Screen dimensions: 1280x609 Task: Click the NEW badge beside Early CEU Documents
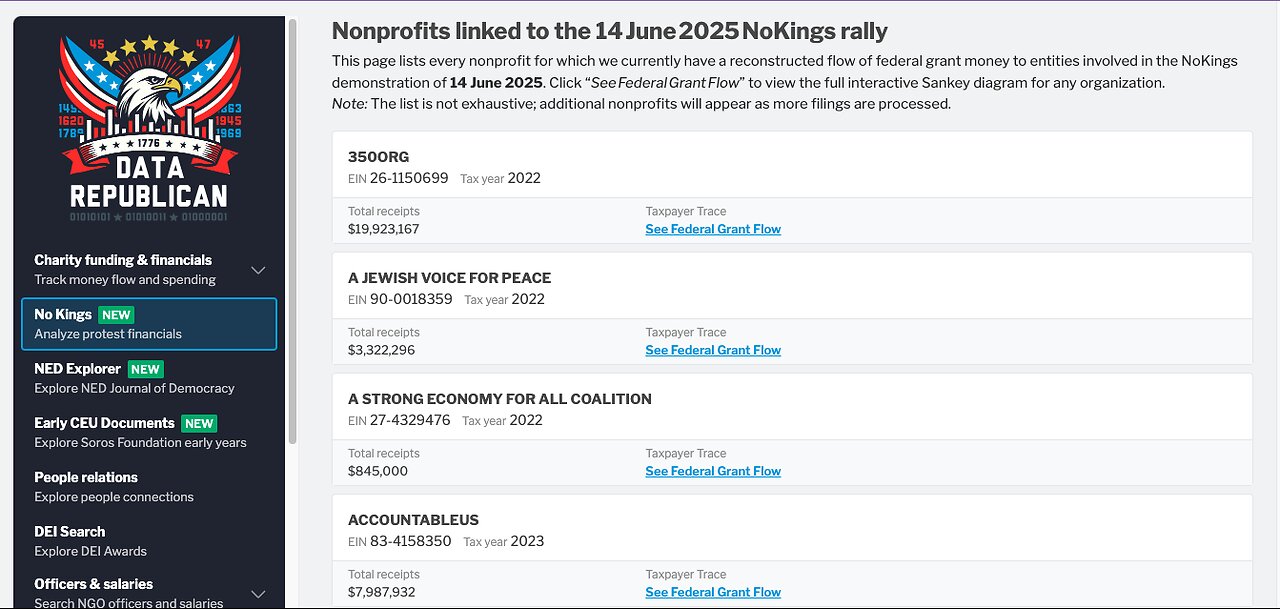click(x=199, y=424)
